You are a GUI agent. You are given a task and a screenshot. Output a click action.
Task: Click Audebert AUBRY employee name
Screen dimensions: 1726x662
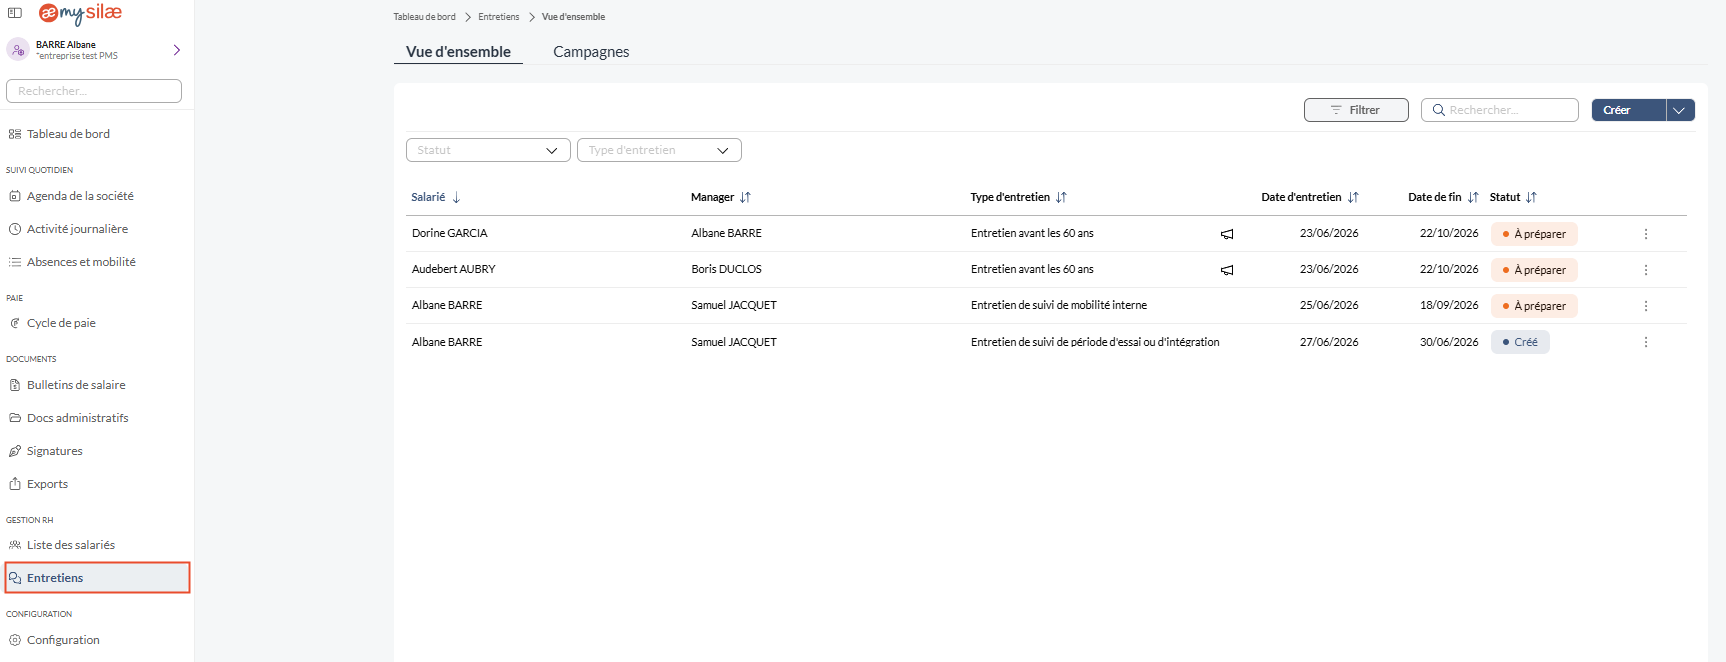pos(454,269)
